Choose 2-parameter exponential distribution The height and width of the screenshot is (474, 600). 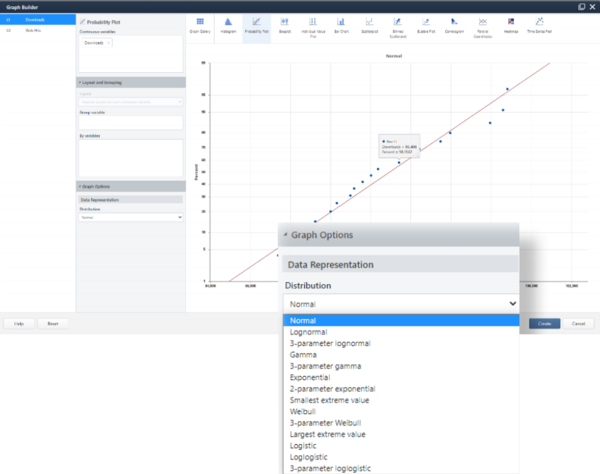point(401,389)
